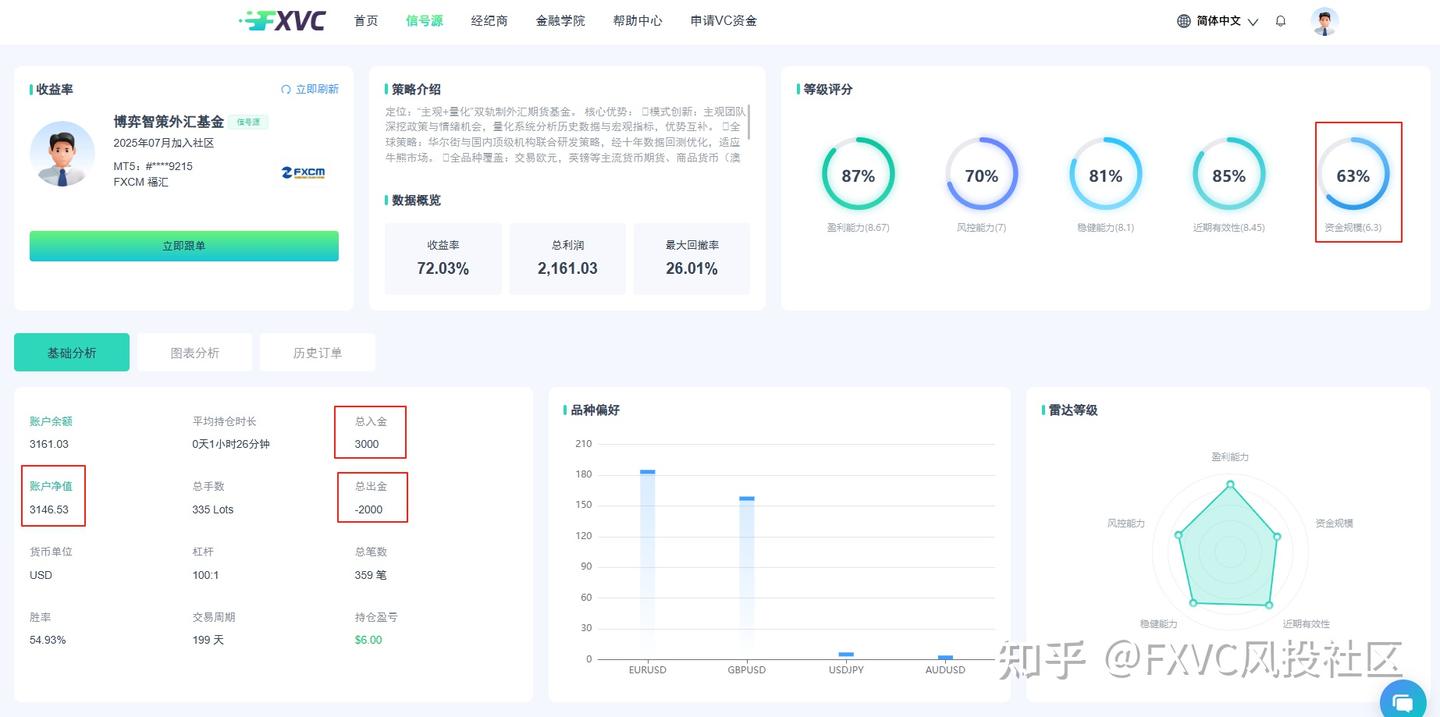Click the user profile avatar top right

(1324, 20)
